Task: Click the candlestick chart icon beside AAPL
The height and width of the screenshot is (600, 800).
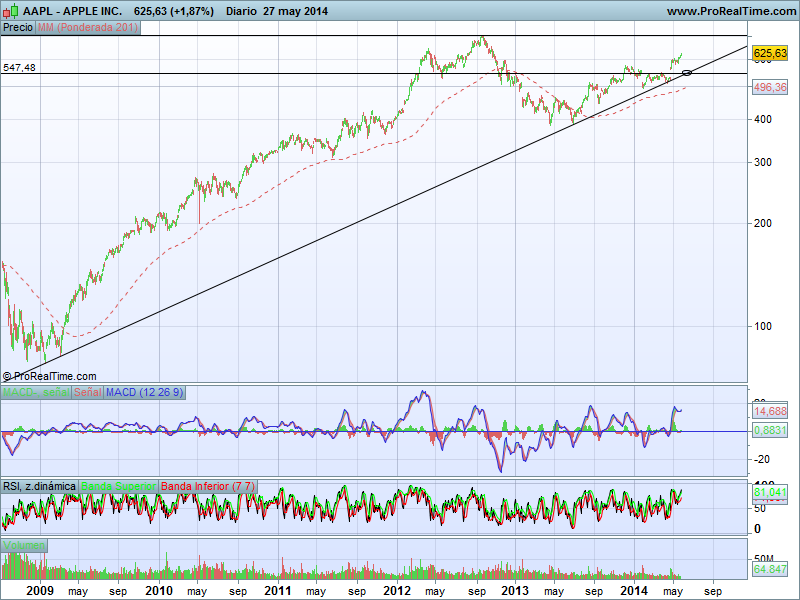Action: 11,11
